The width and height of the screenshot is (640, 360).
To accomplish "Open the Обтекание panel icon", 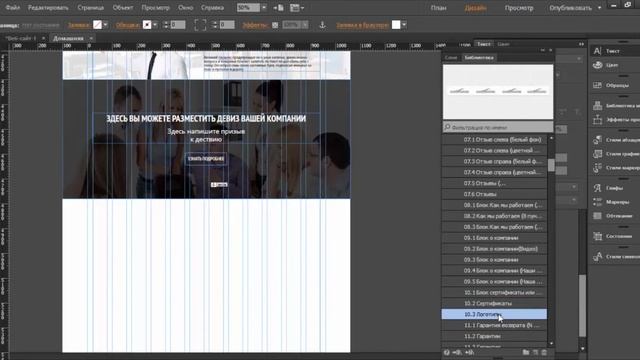I will click(x=598, y=216).
